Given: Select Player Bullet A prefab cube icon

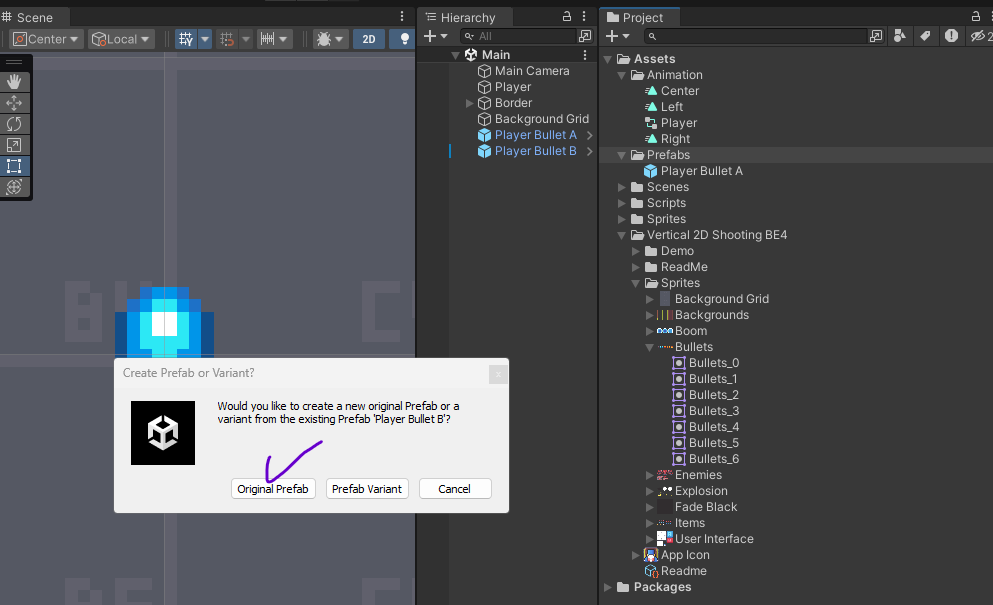Looking at the screenshot, I should point(484,135).
